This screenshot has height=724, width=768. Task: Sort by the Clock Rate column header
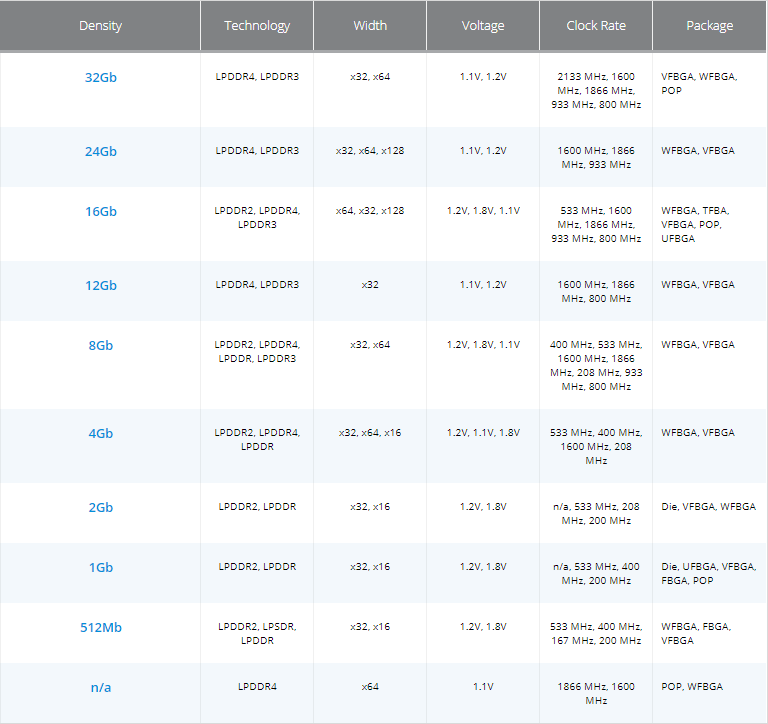coord(596,26)
